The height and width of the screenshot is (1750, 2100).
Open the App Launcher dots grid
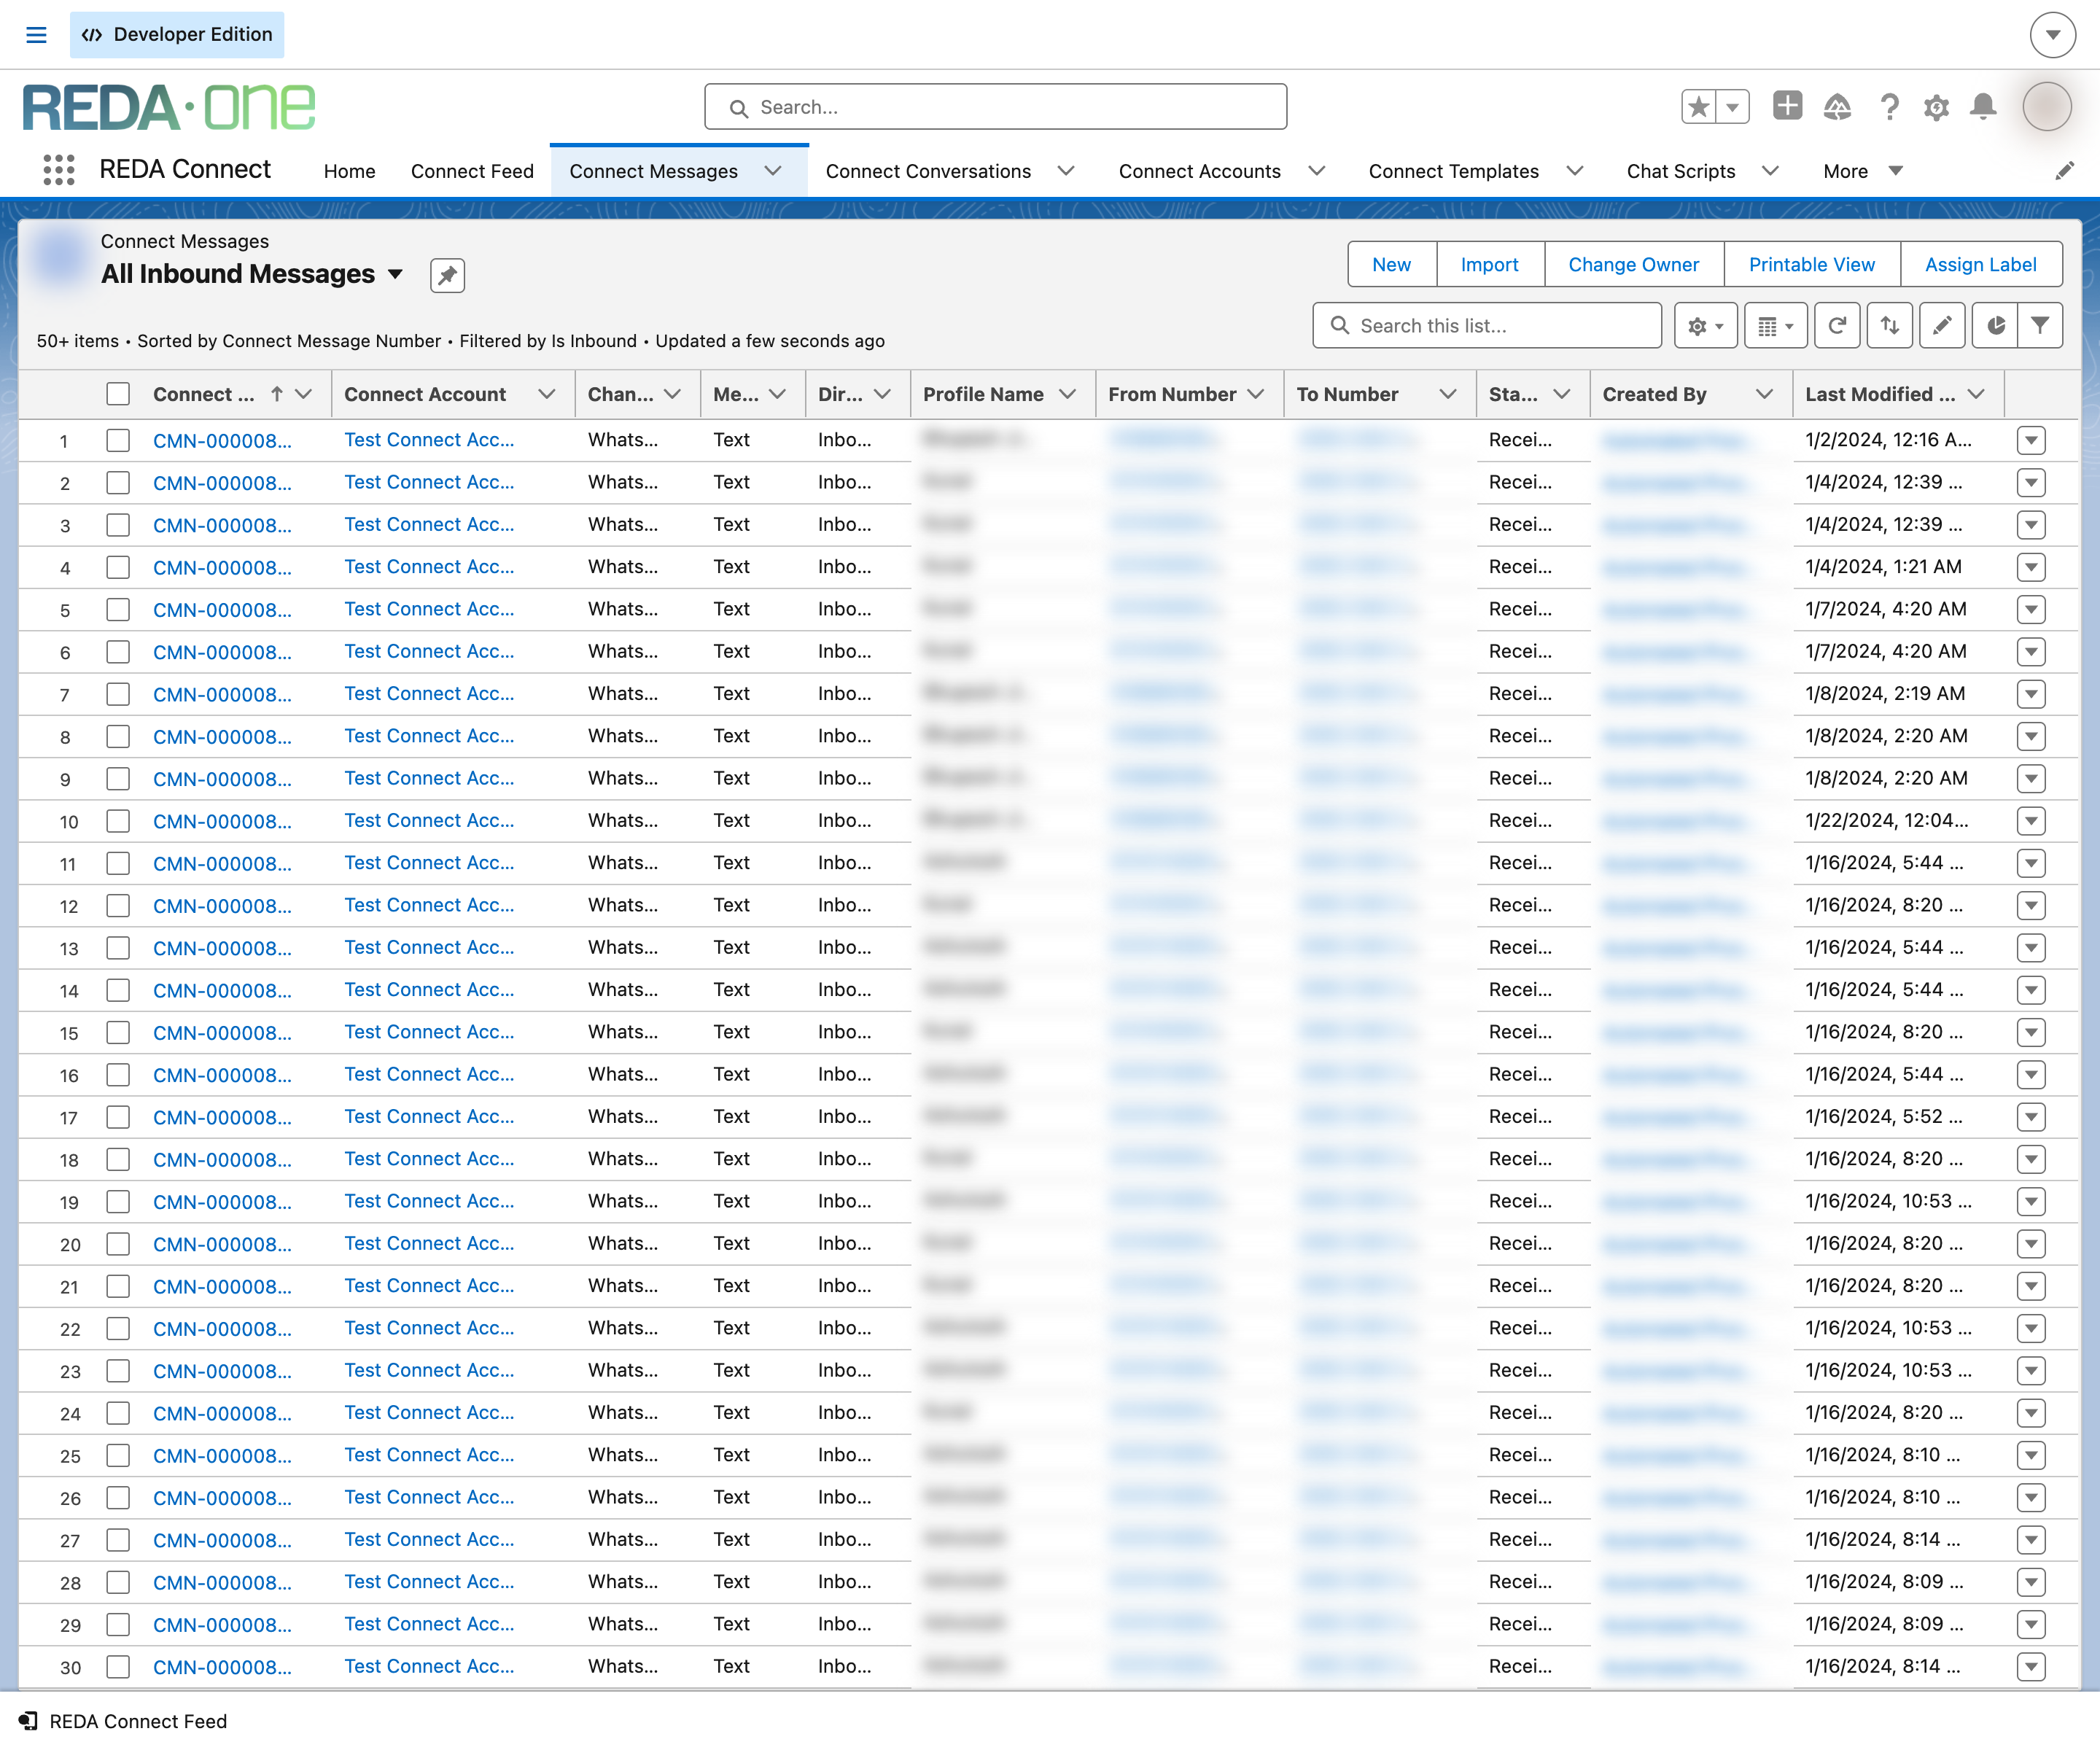tap(59, 170)
